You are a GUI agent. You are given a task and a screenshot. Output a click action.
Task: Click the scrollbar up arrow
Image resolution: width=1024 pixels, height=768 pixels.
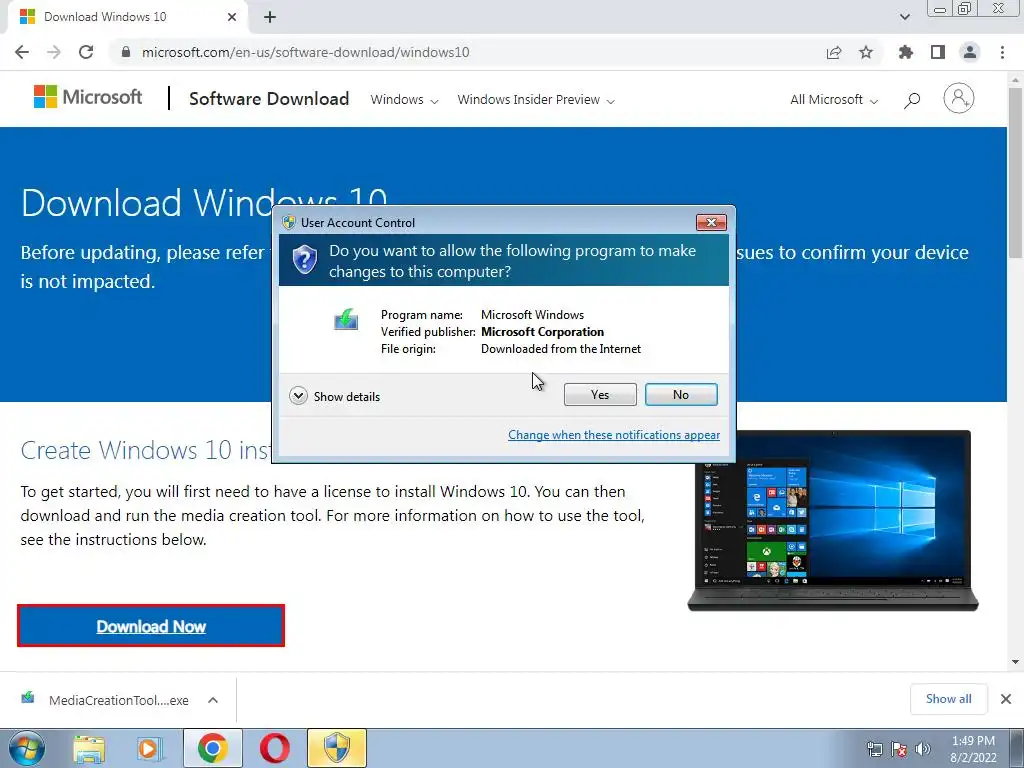(1015, 79)
